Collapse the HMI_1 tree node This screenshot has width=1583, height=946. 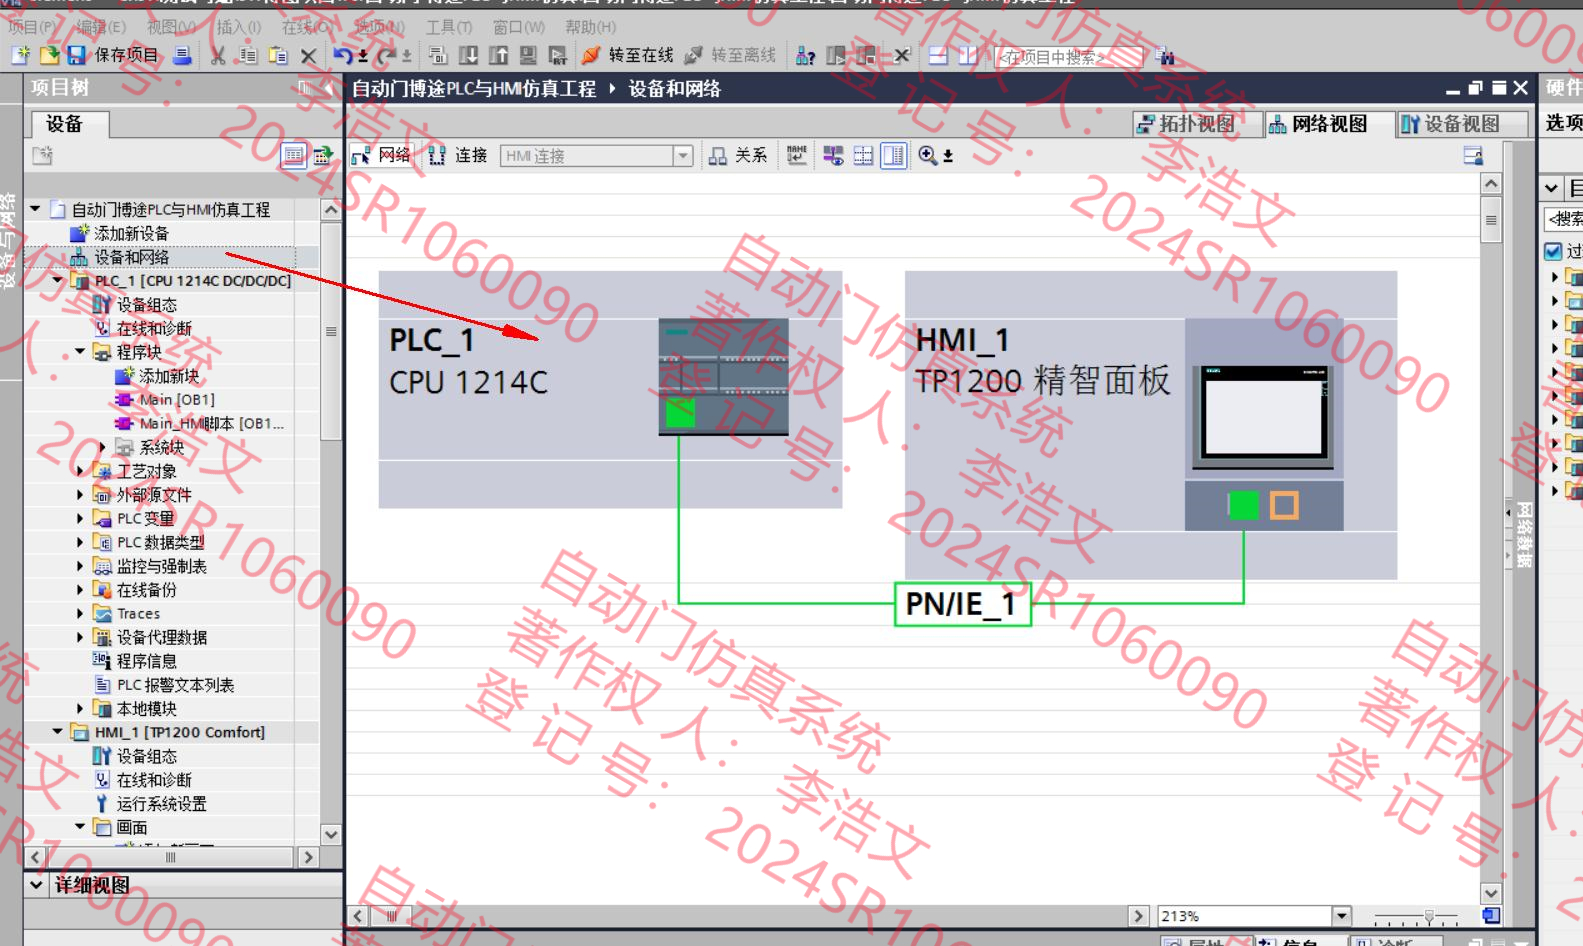coord(58,732)
